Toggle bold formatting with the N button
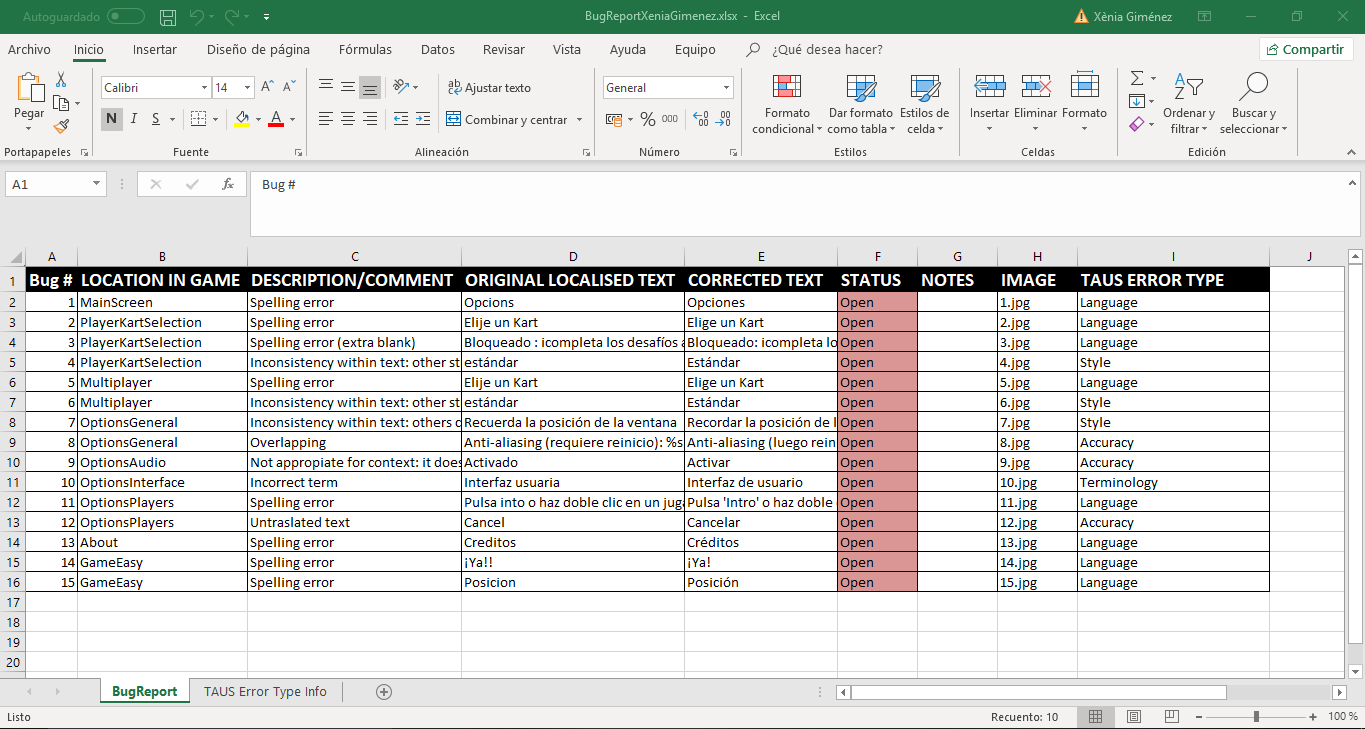1365x729 pixels. 110,118
